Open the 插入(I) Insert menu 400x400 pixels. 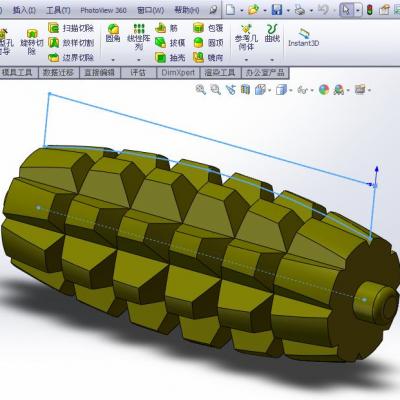pos(24,10)
